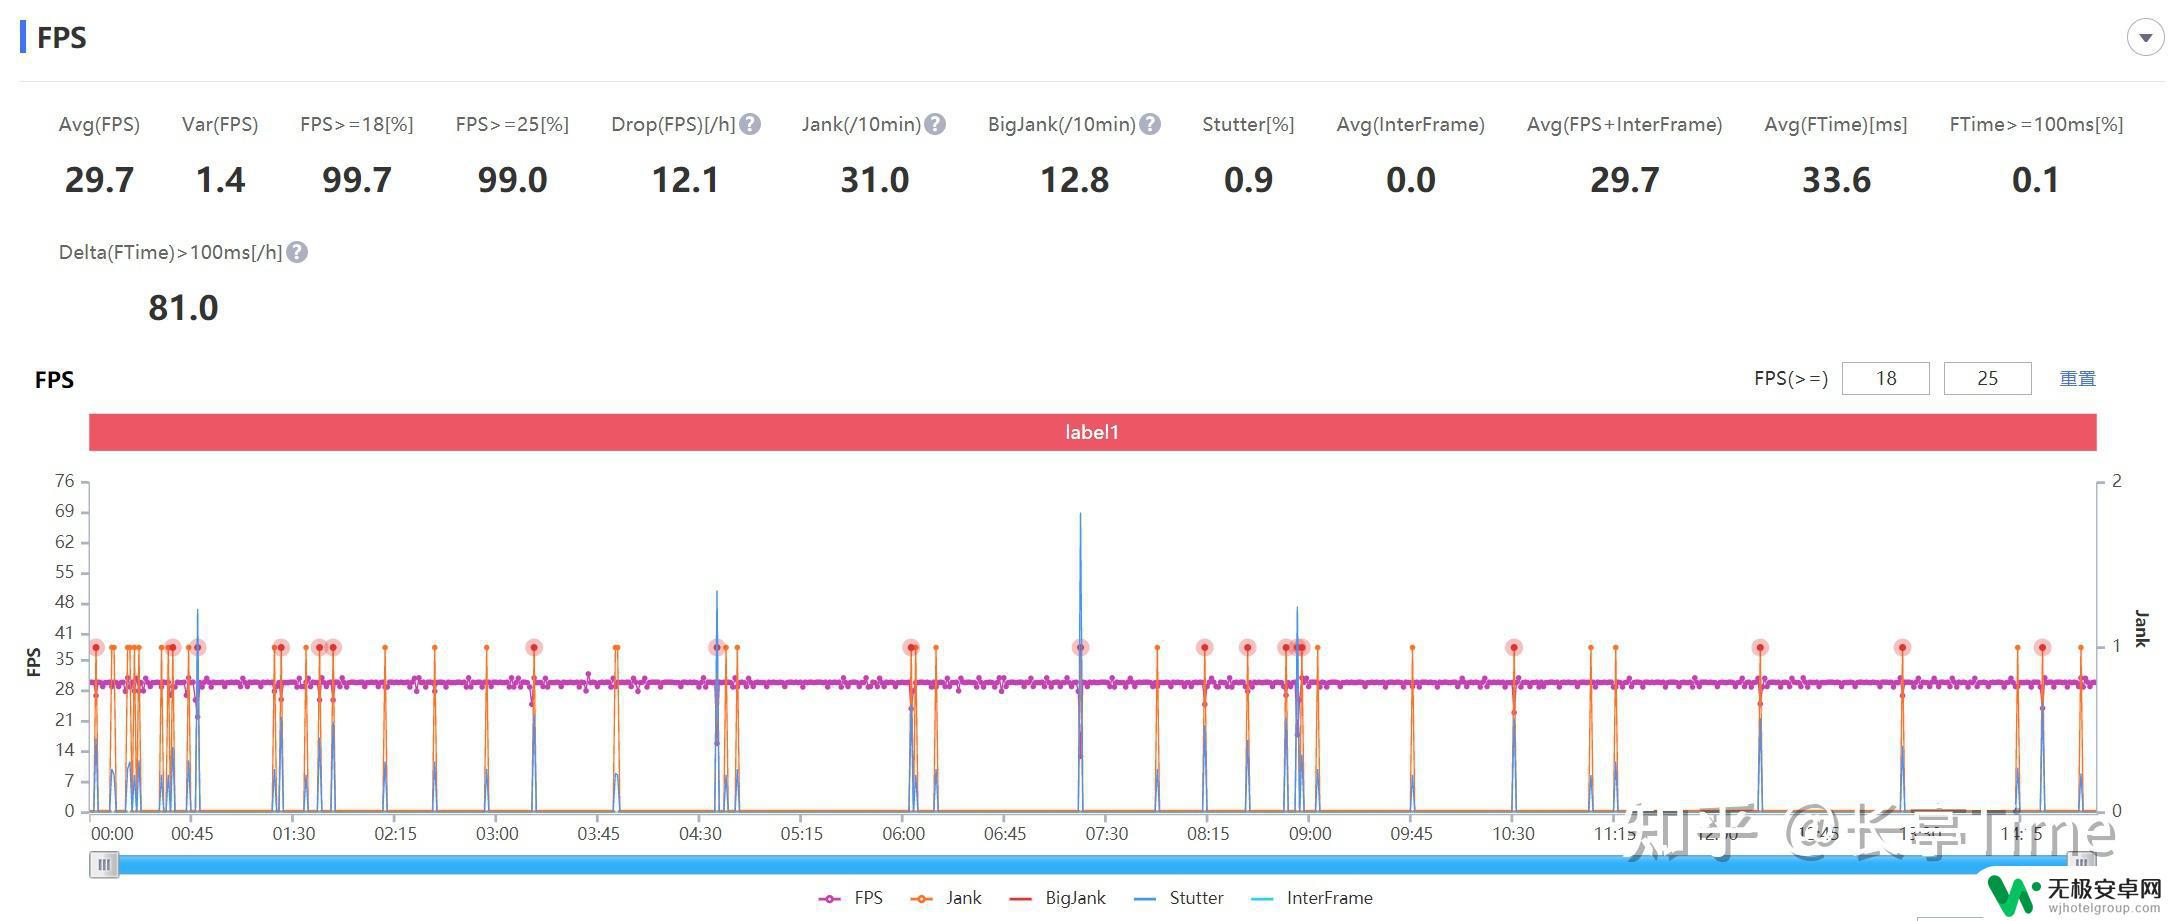
Task: Open the help icon next to Drop(FPS)[/h]
Action: pyautogui.click(x=750, y=124)
